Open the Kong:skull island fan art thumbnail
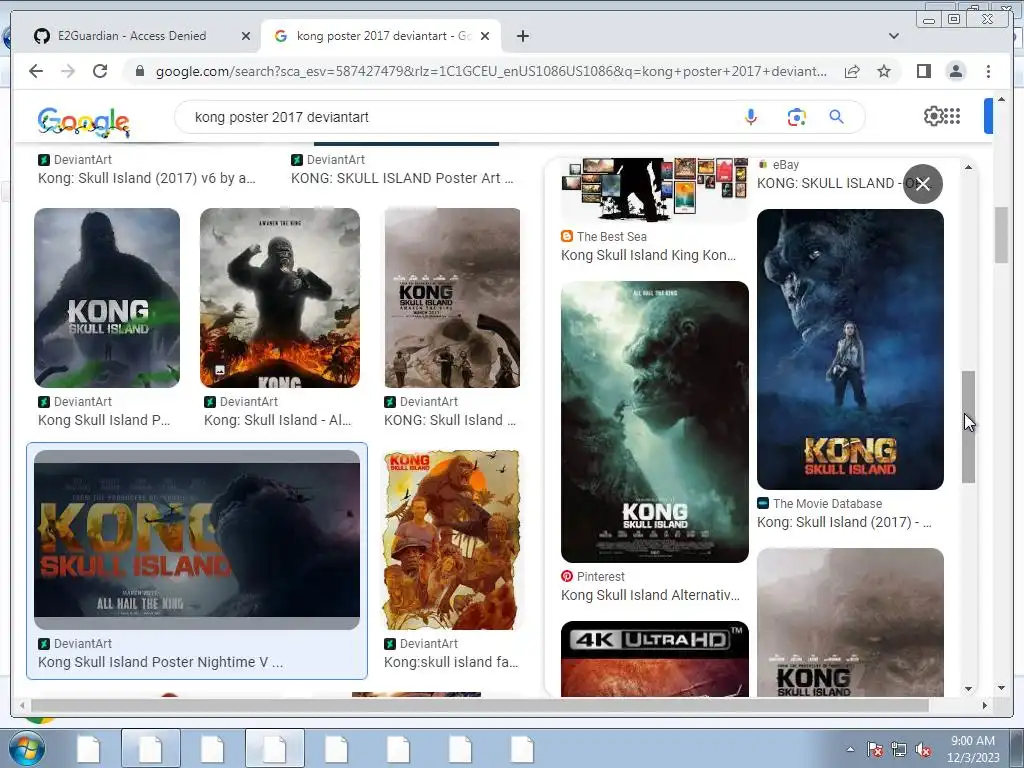The image size is (1024, 768). point(452,539)
